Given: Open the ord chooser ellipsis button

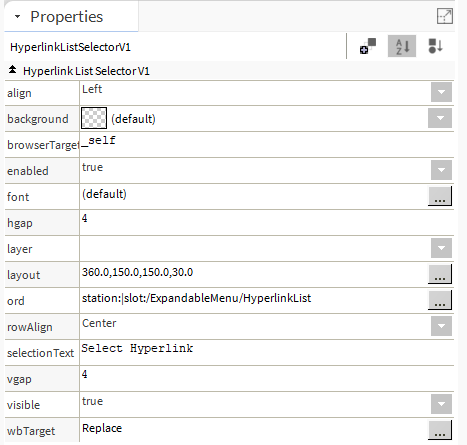Looking at the screenshot, I should point(440,300).
